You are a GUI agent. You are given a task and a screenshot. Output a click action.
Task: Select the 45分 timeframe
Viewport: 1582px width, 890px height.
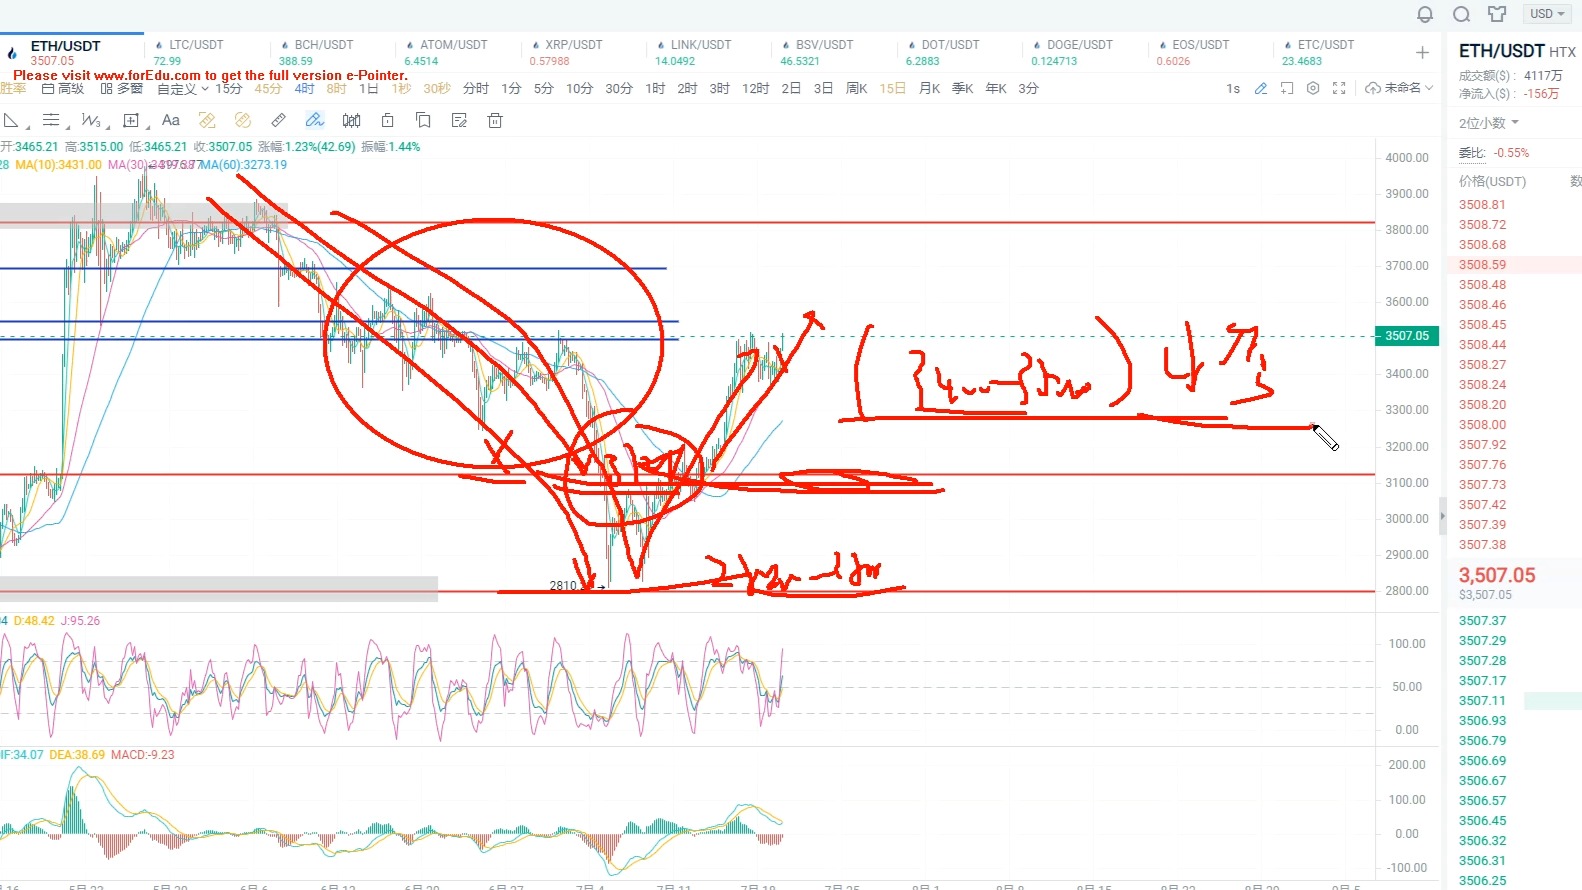[268, 89]
